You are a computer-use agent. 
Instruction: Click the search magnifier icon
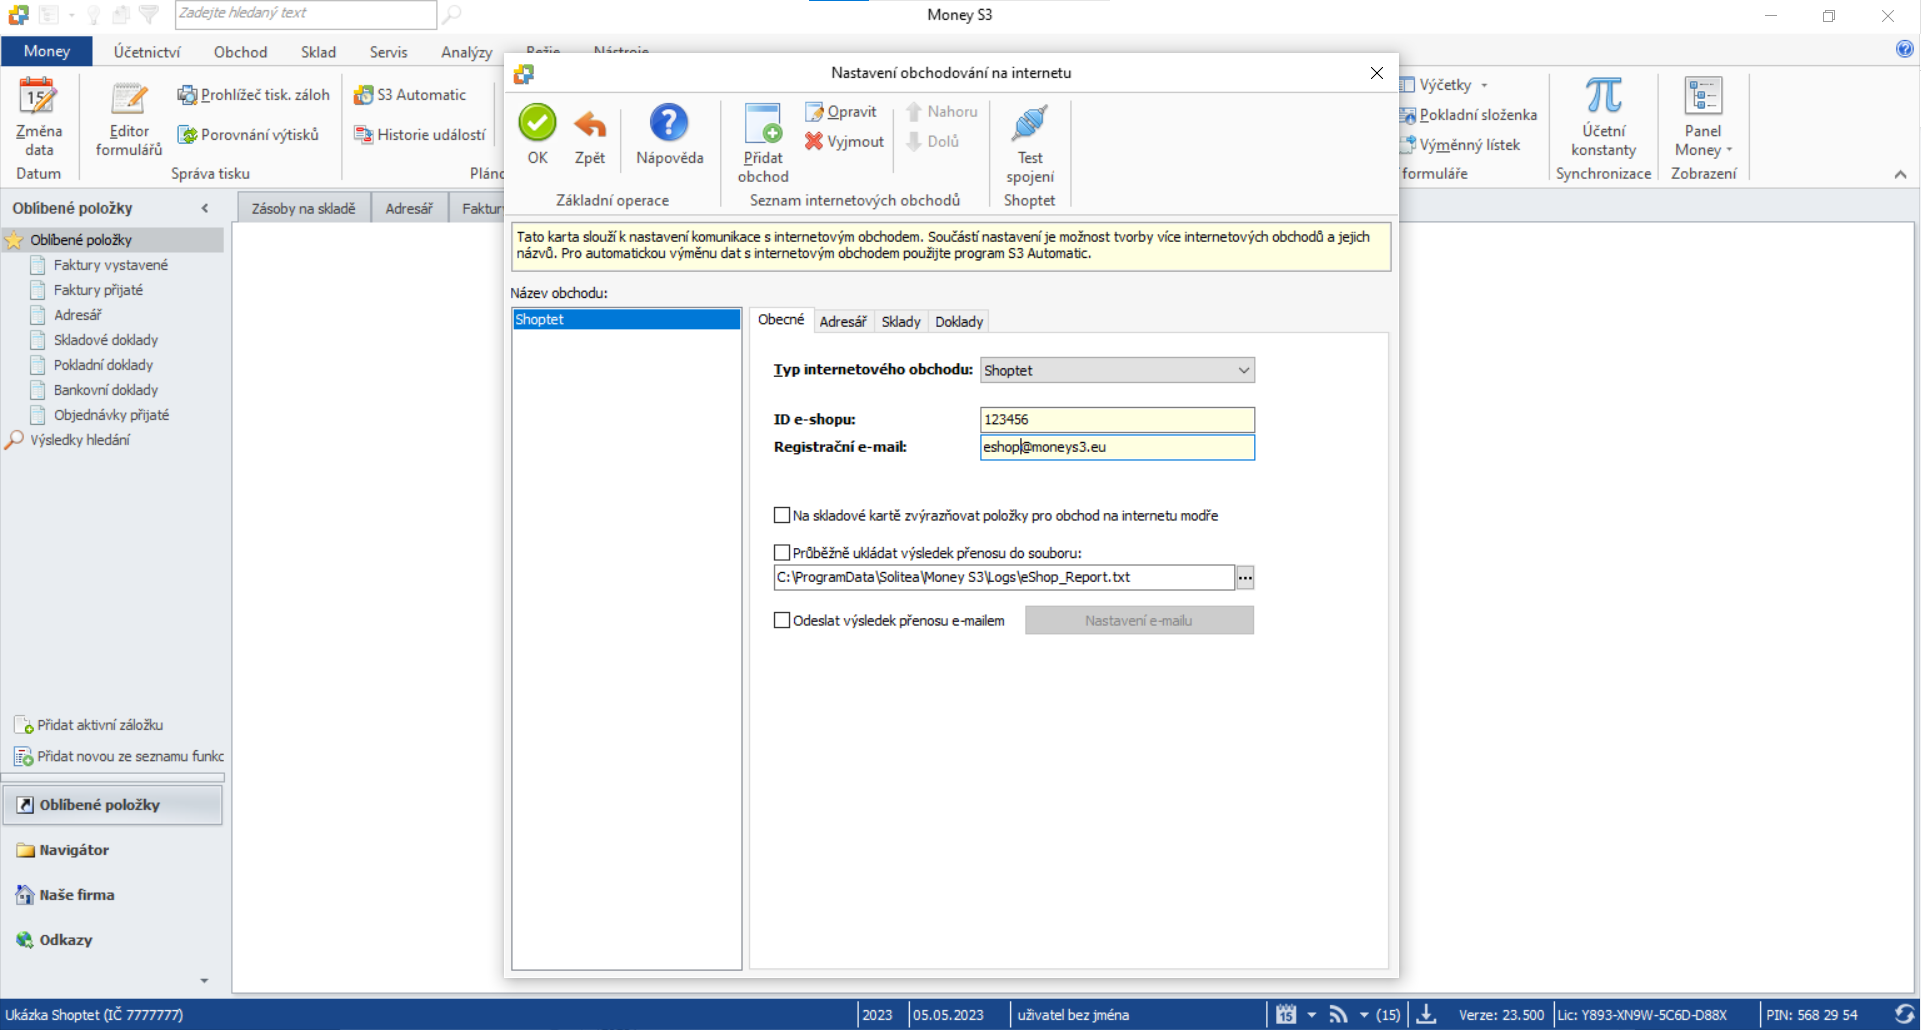(x=453, y=14)
